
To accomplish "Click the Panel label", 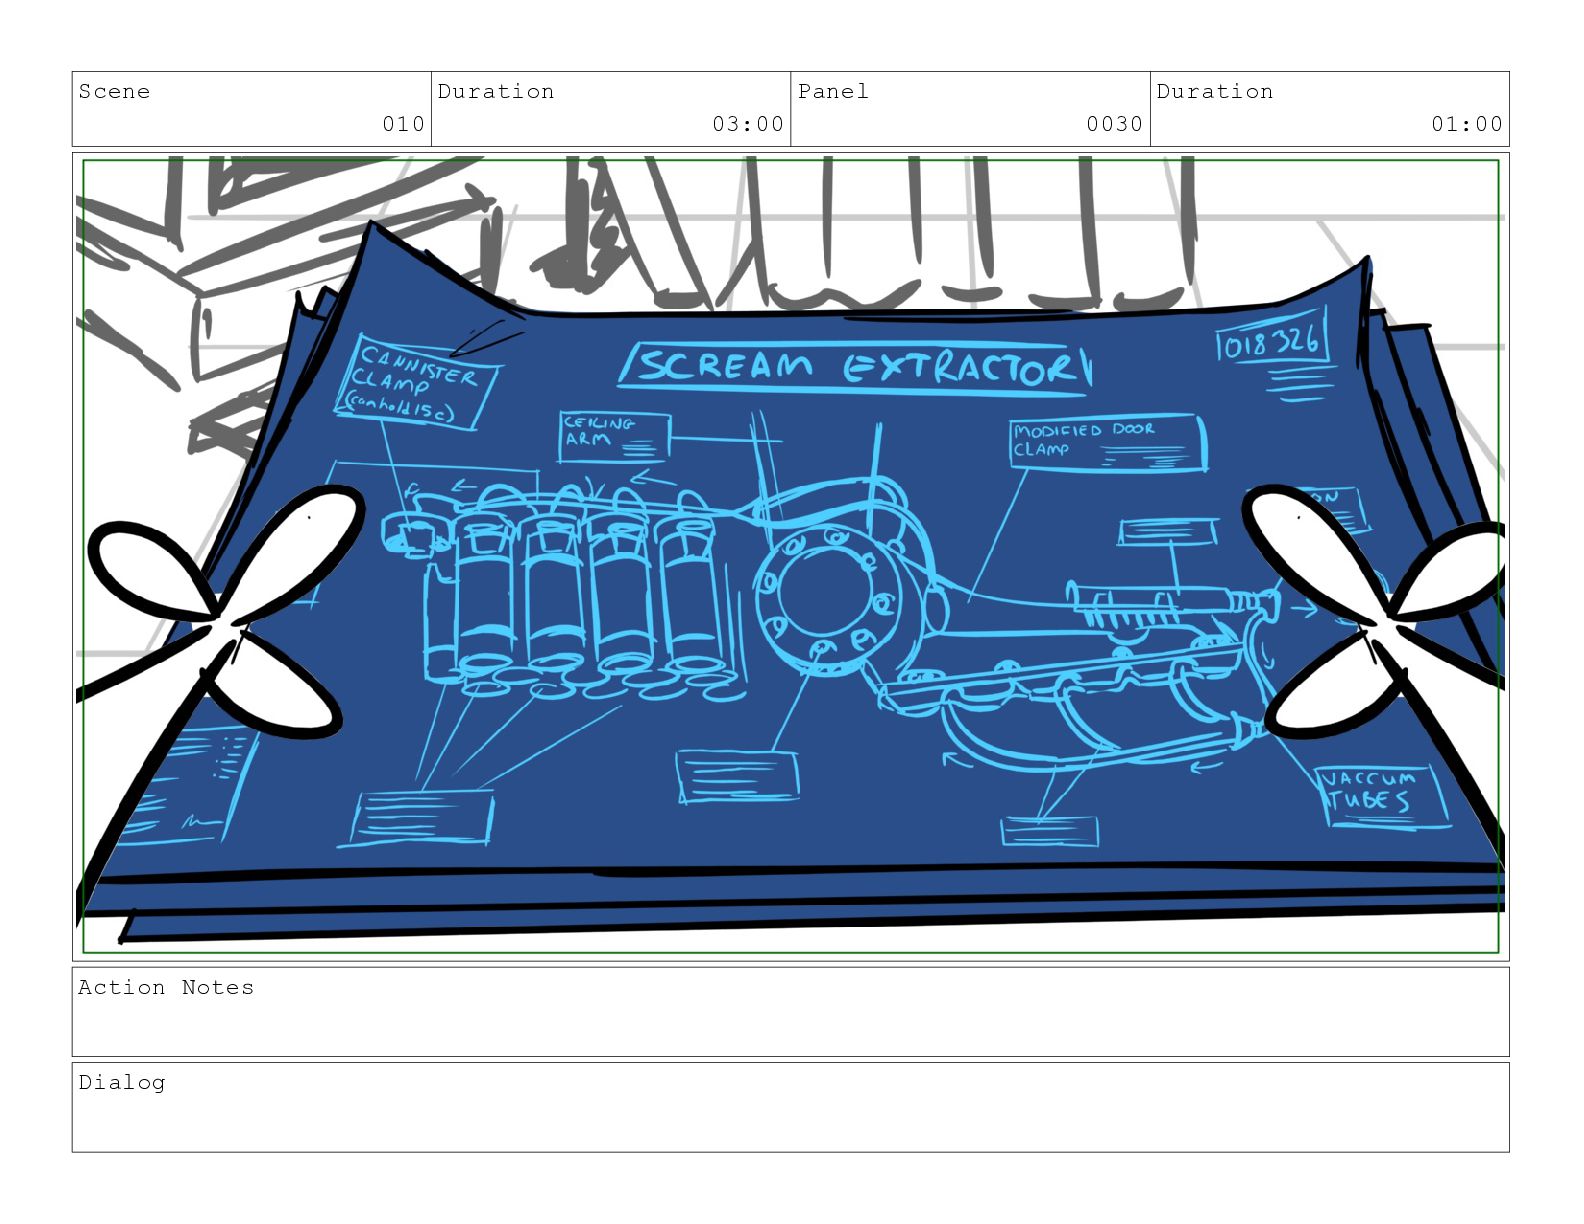I will [x=833, y=91].
